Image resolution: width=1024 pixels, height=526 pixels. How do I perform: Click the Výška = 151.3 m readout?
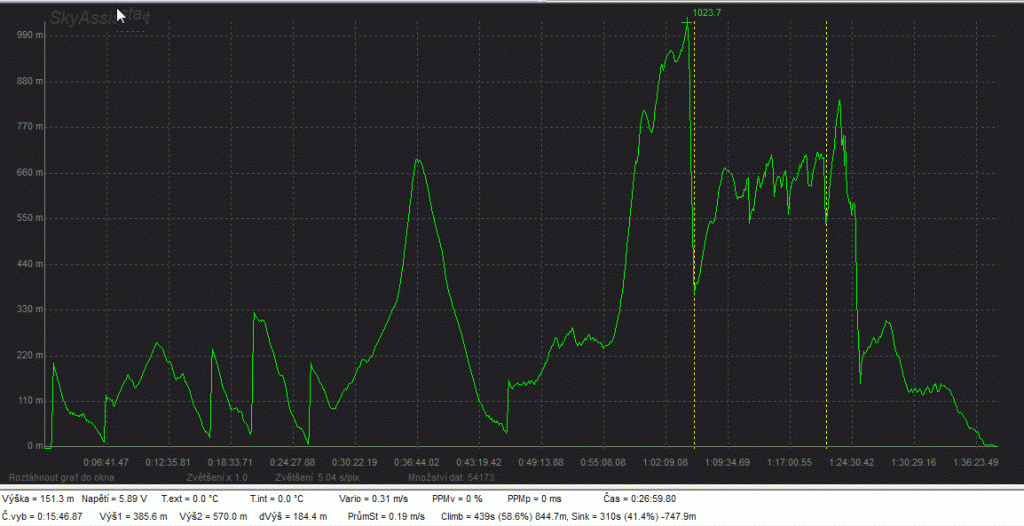(38, 498)
